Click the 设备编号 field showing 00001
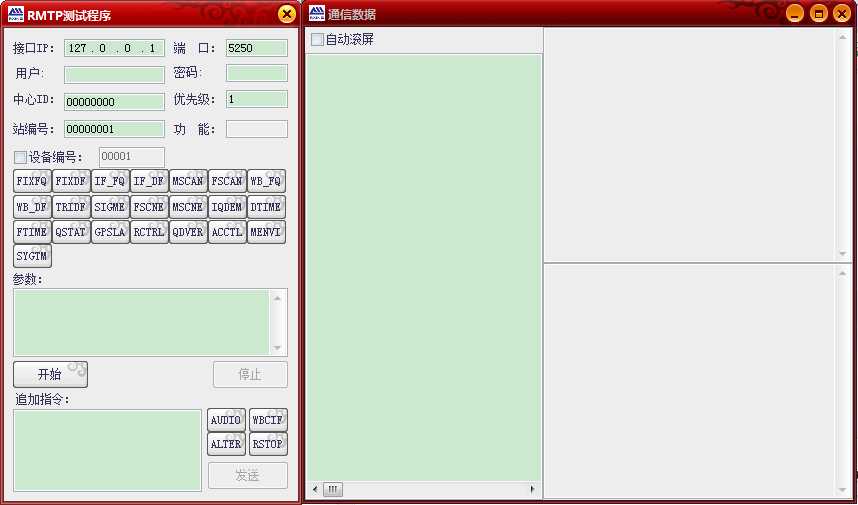Viewport: 858px width, 505px height. (x=132, y=157)
